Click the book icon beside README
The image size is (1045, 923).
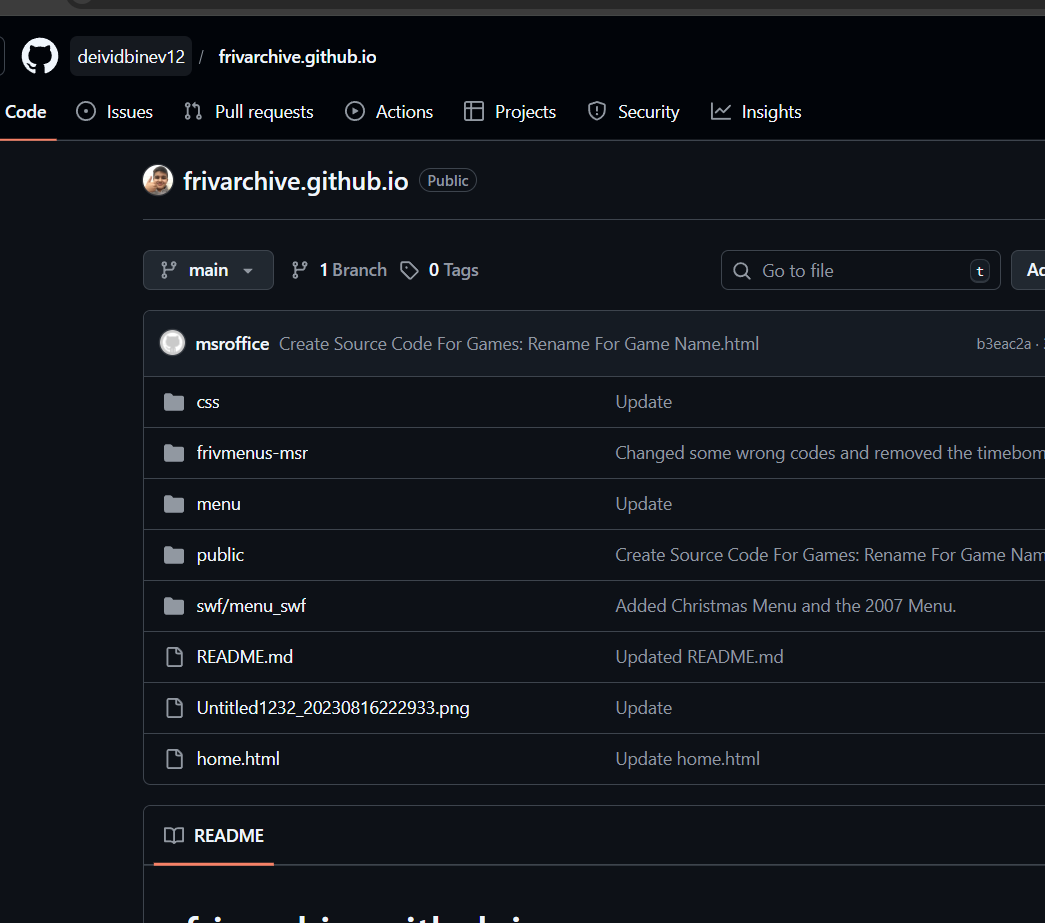pyautogui.click(x=174, y=836)
